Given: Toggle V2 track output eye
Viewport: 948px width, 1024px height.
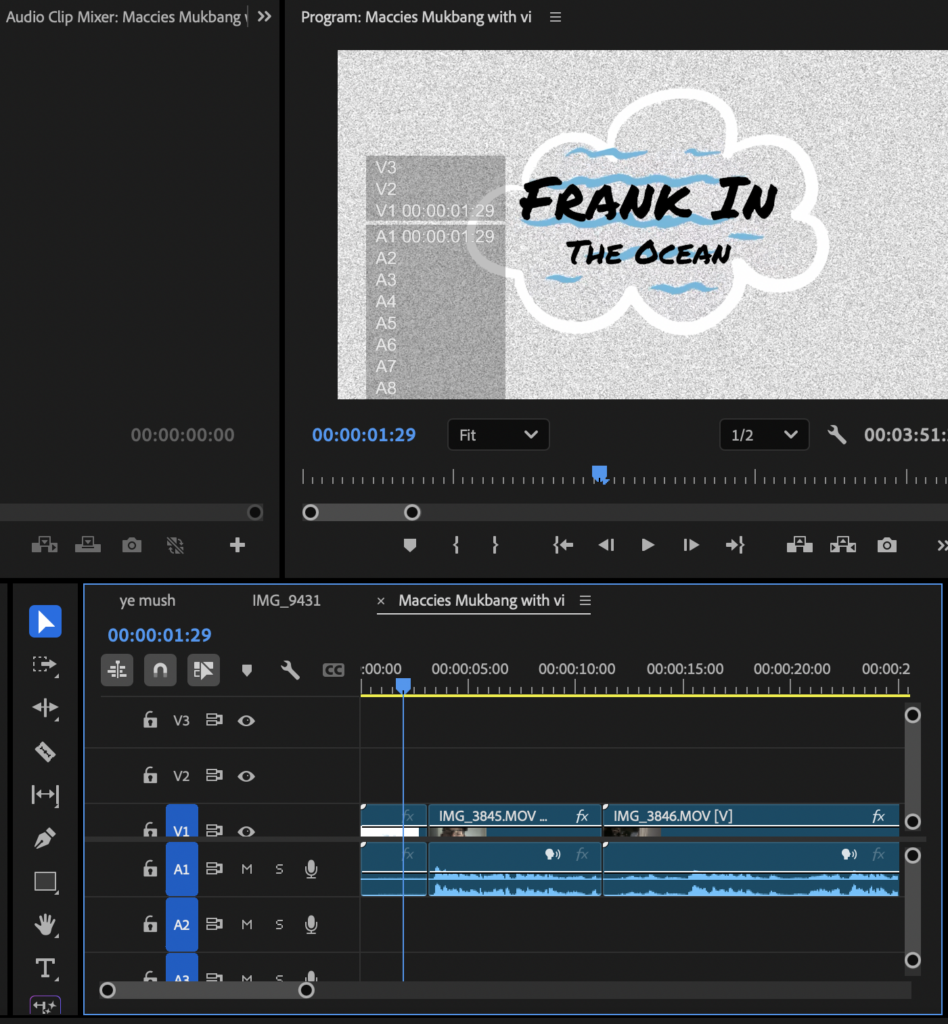Looking at the screenshot, I should (x=246, y=776).
